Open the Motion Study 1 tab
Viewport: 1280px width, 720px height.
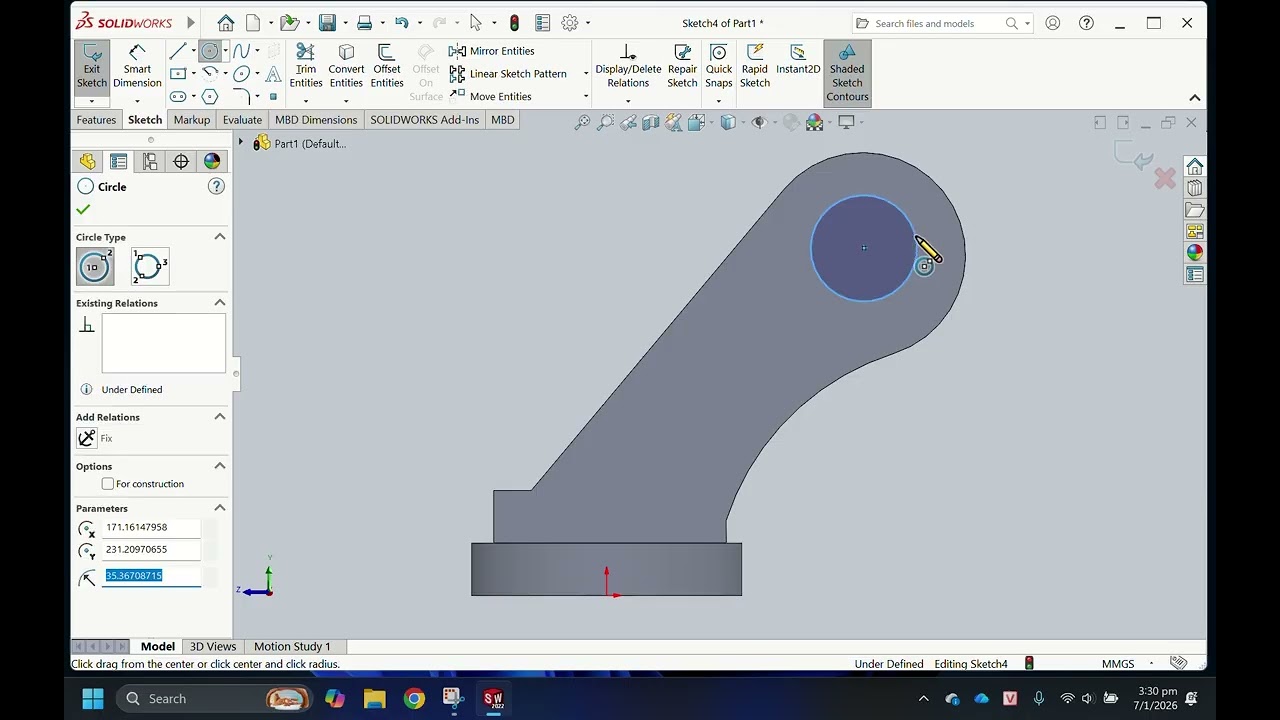292,647
